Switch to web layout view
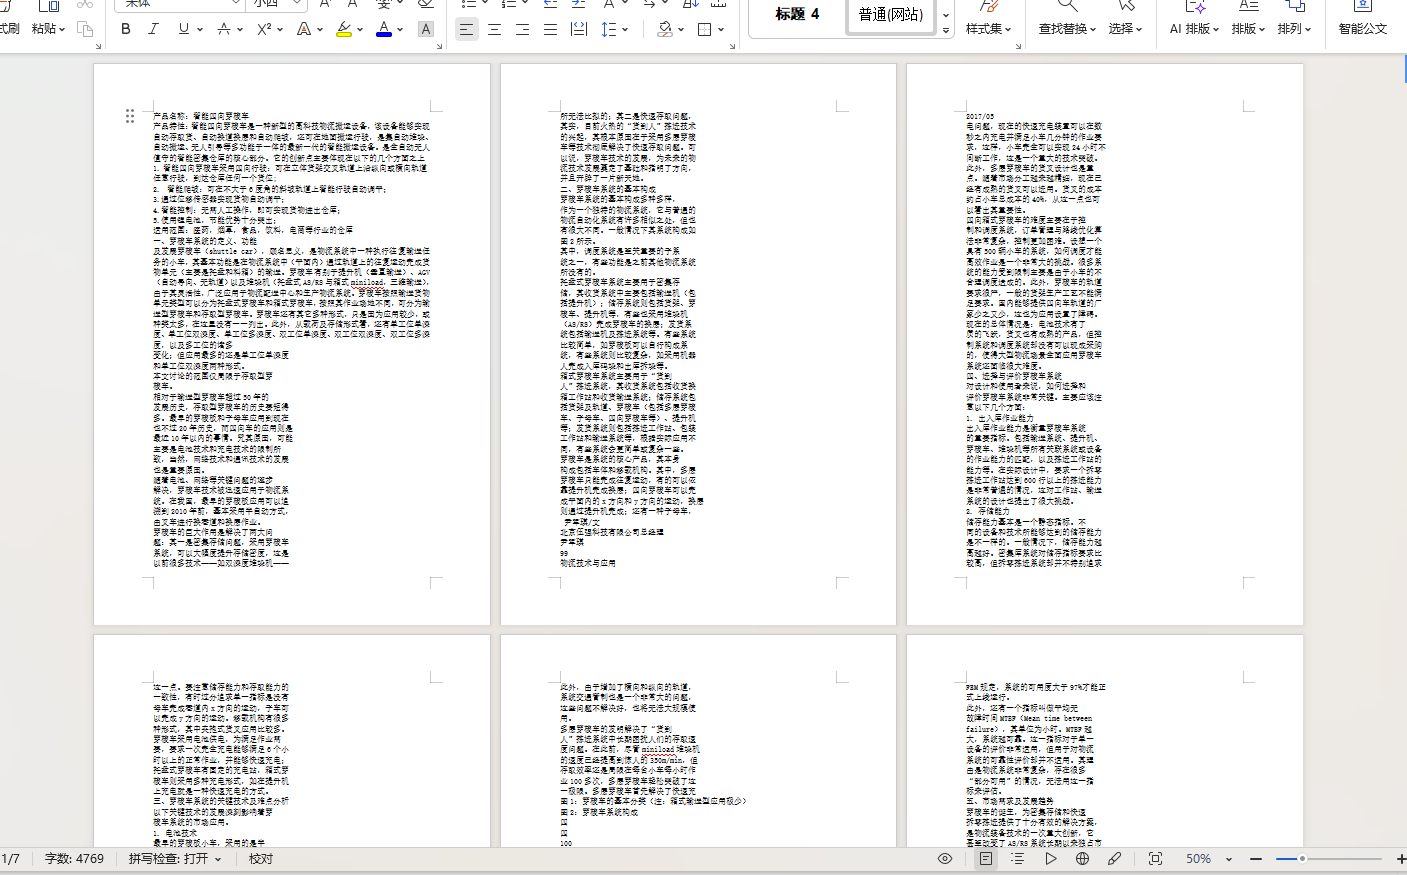Screen dimensions: 1407x875 click(x=1082, y=858)
